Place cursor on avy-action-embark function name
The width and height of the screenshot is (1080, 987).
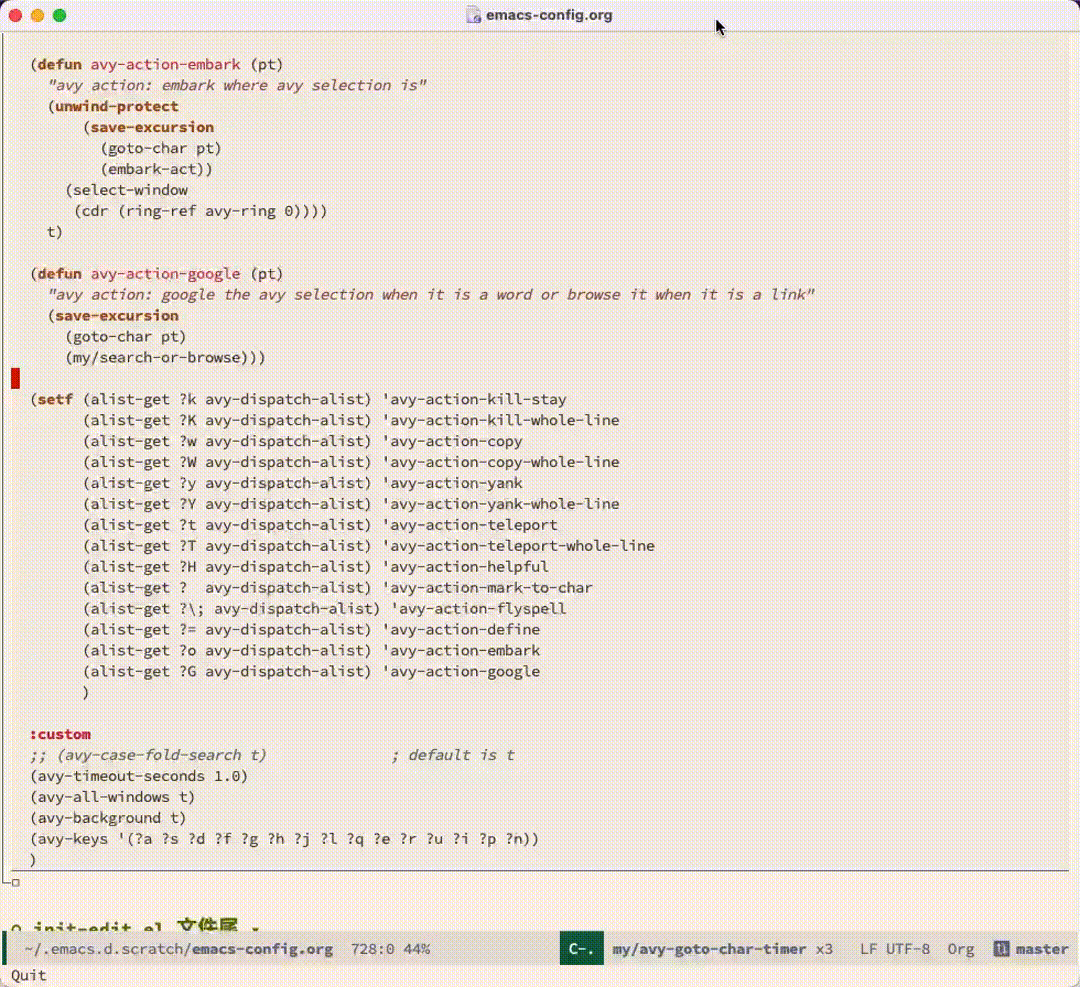pyautogui.click(x=165, y=65)
